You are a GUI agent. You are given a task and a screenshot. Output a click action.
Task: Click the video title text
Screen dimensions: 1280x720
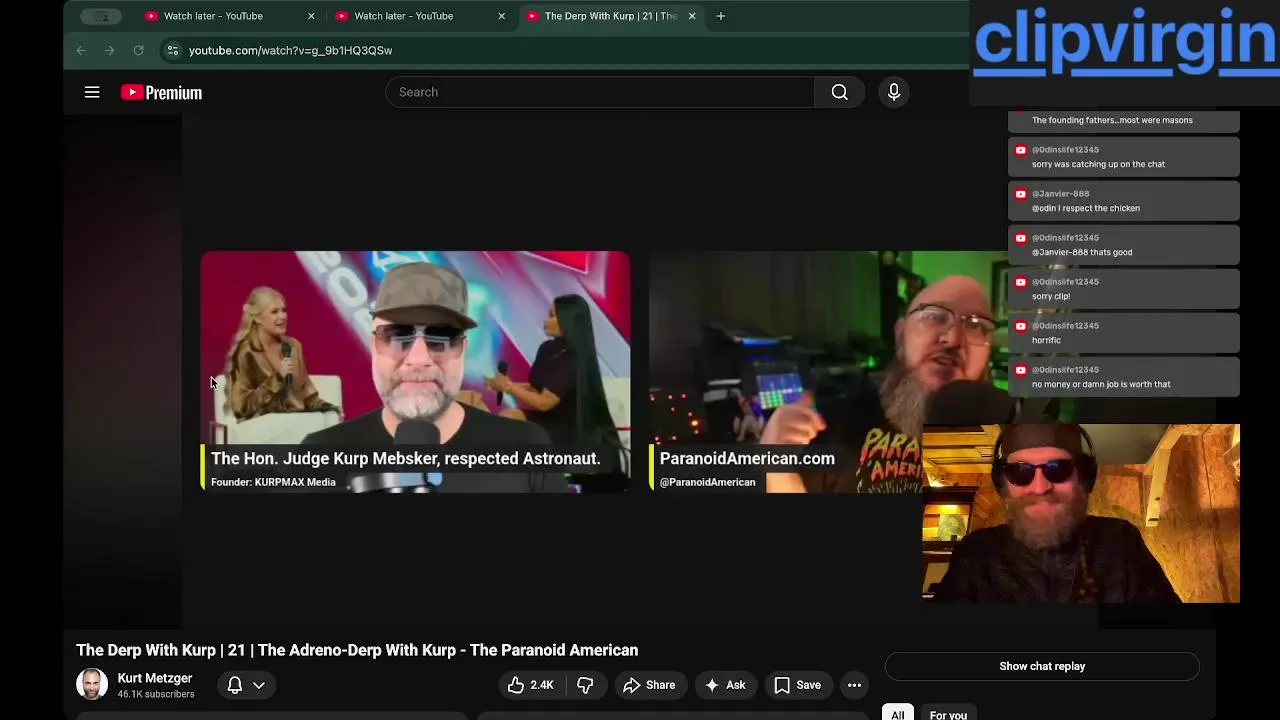pos(357,650)
